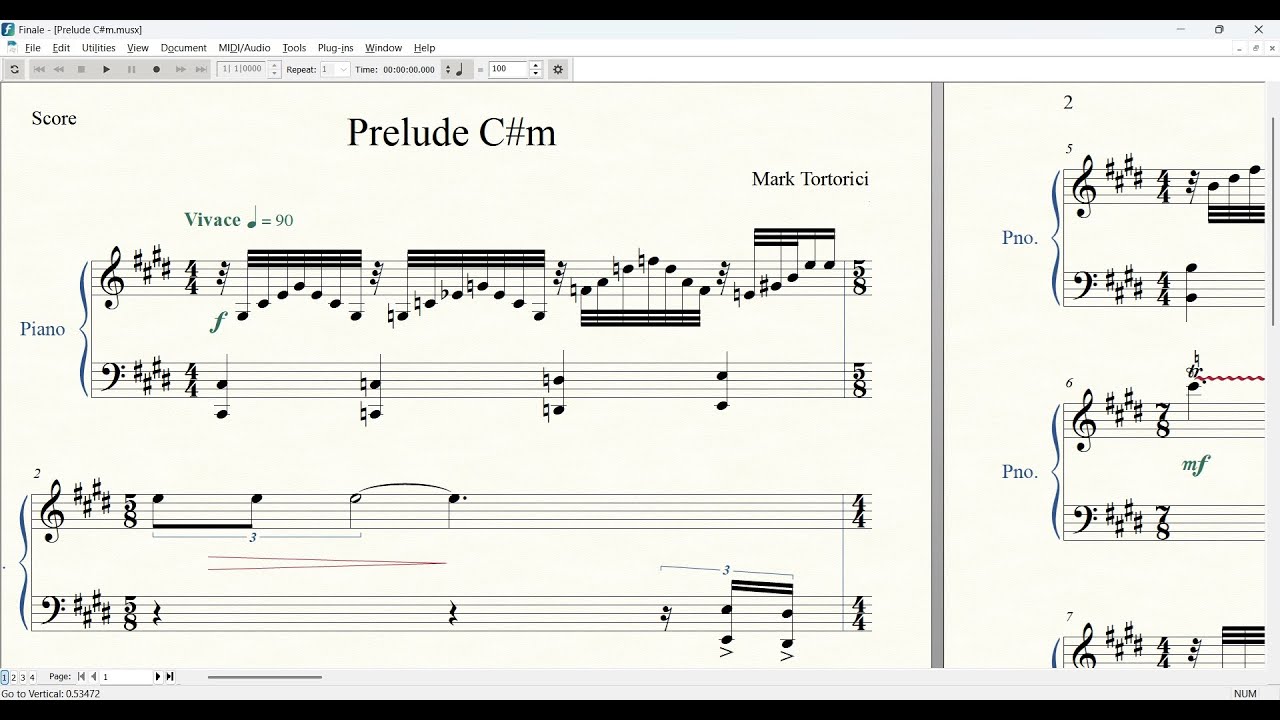Select the Prelude C#m title text

(x=451, y=133)
